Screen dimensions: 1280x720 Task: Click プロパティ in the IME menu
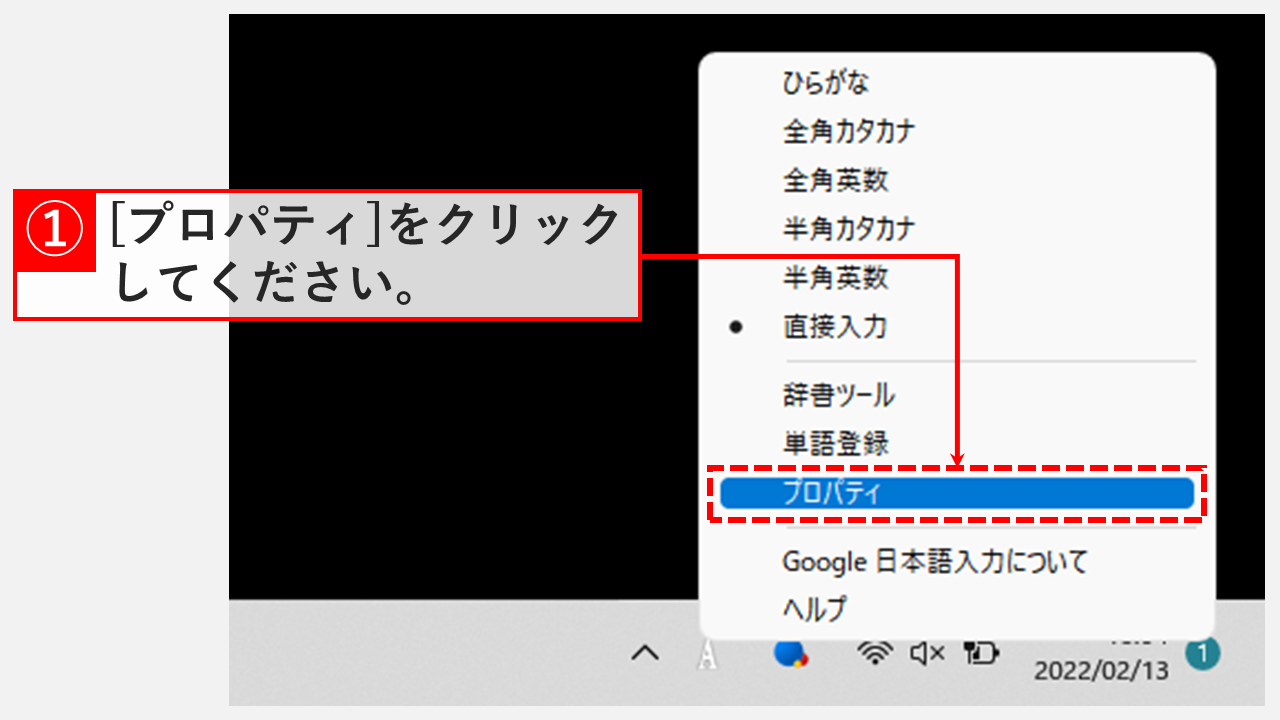point(957,493)
